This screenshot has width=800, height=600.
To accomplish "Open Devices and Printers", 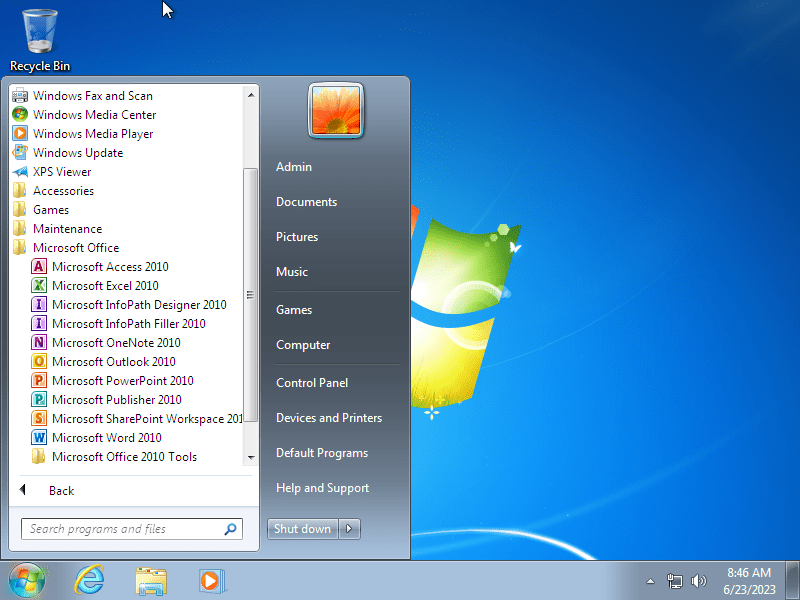I will [329, 418].
